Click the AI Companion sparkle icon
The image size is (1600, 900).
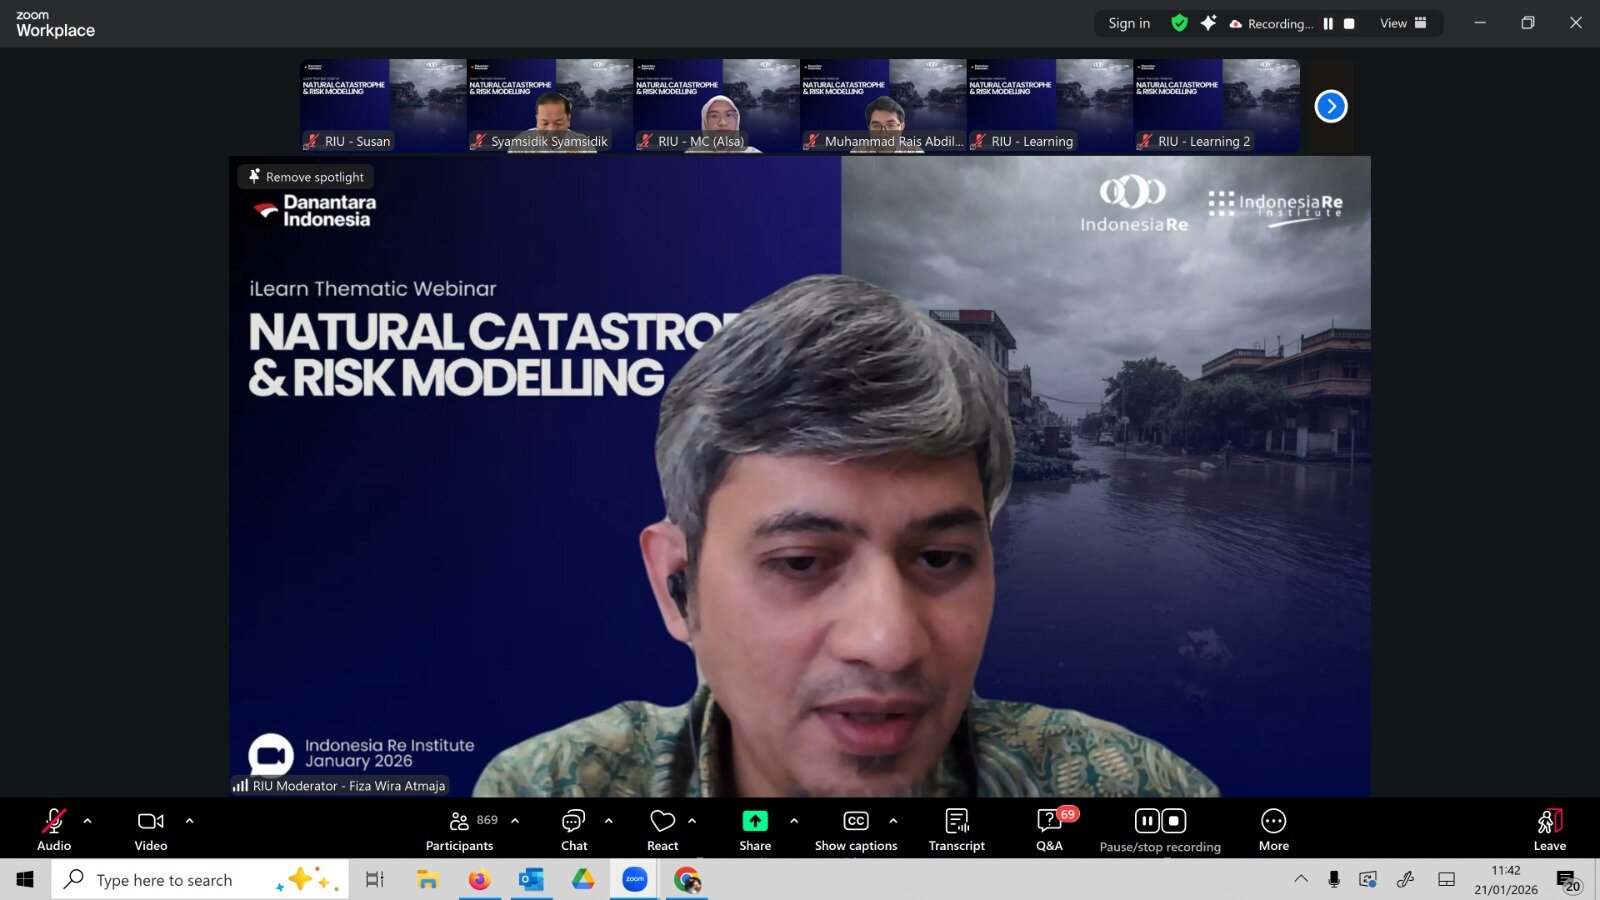point(1208,23)
